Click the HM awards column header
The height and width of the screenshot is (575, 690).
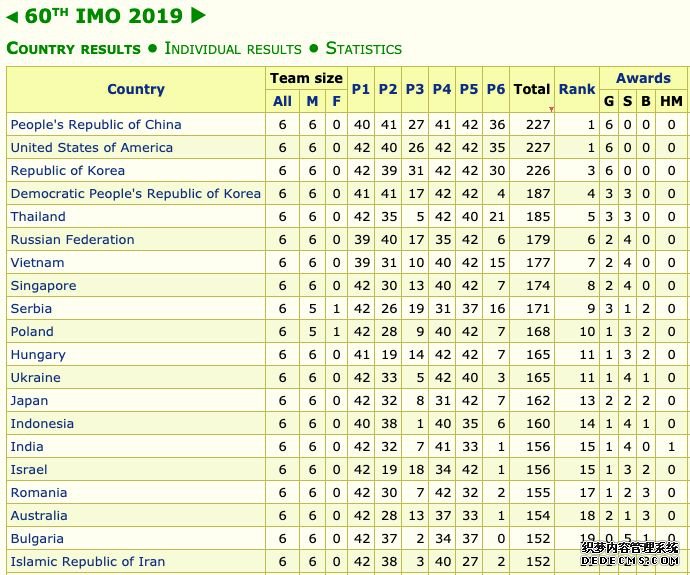coord(671,101)
